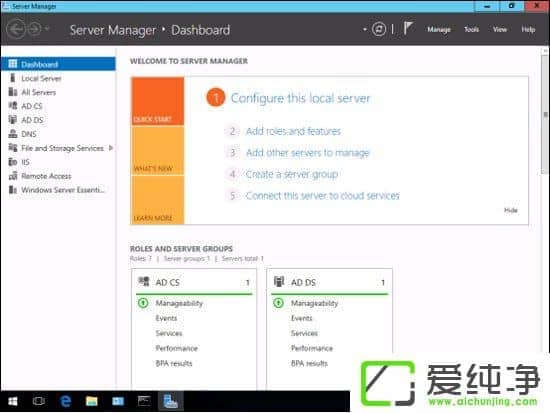
Task: Click Configure this local server link
Action: coord(300,98)
